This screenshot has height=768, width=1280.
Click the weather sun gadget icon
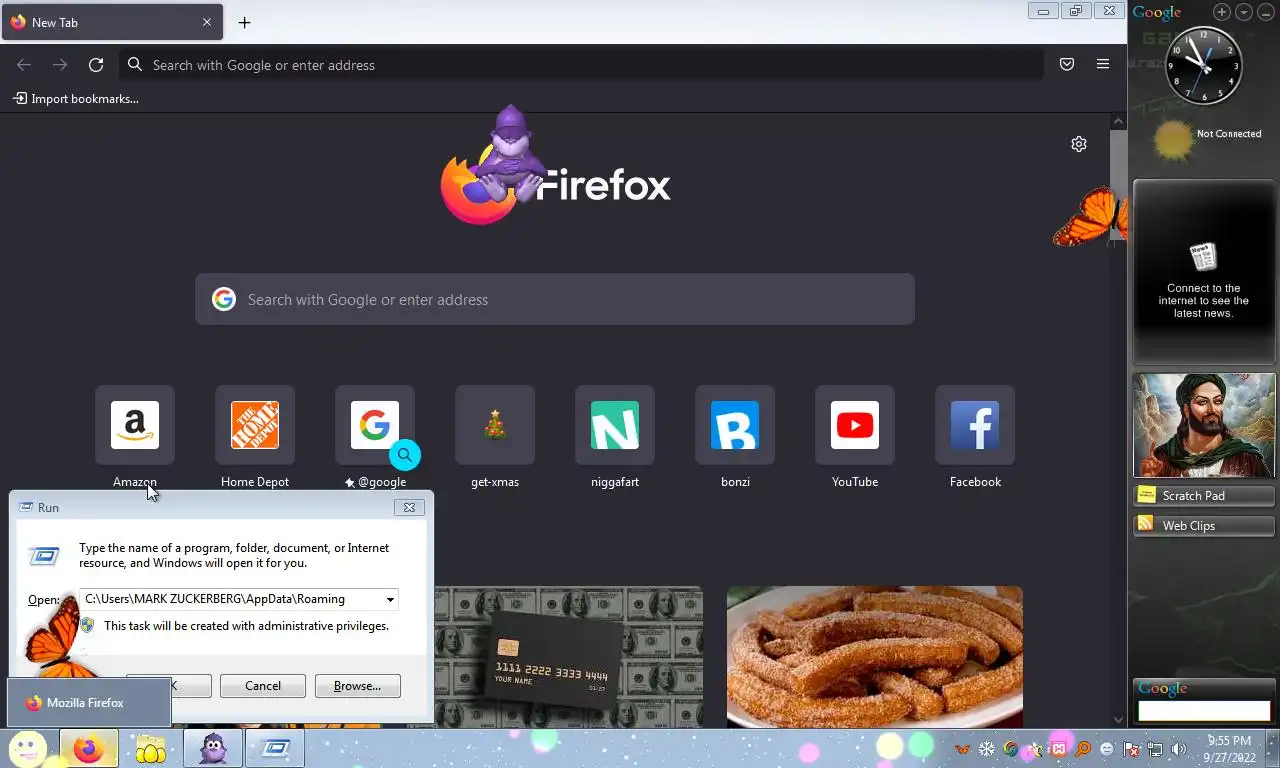[1173, 140]
